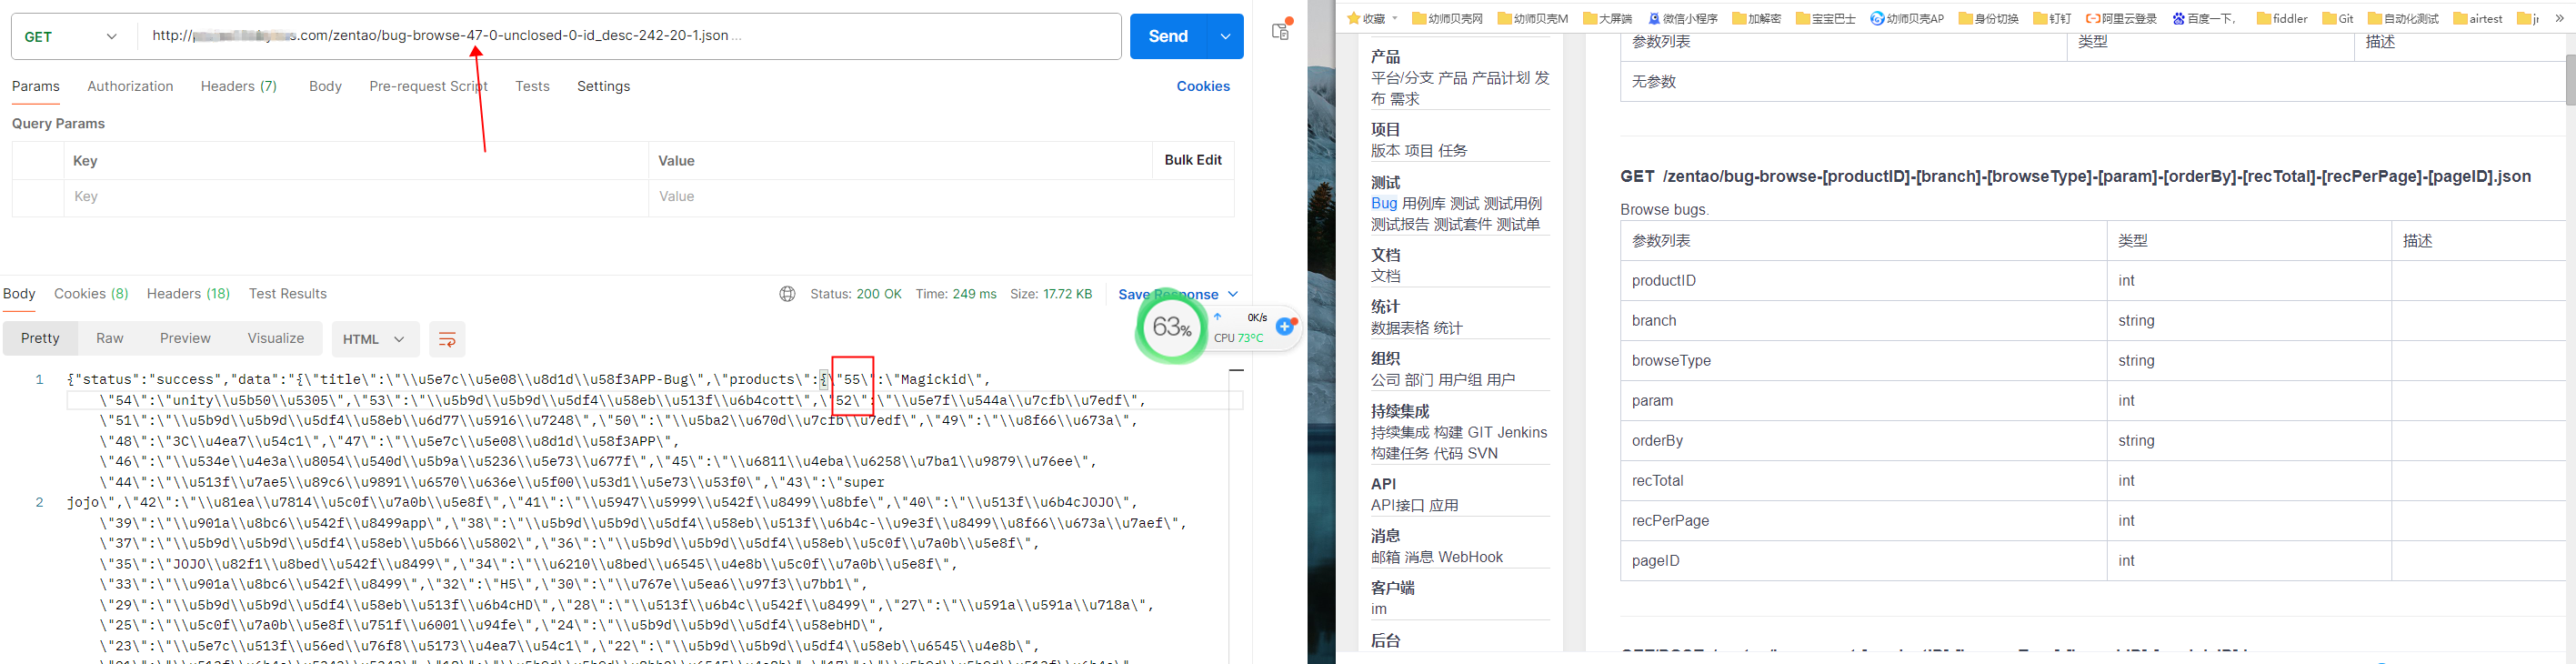Viewport: 2576px width, 664px height.
Task: Open the 幼师贝壳M bookmark folder
Action: (x=1533, y=18)
